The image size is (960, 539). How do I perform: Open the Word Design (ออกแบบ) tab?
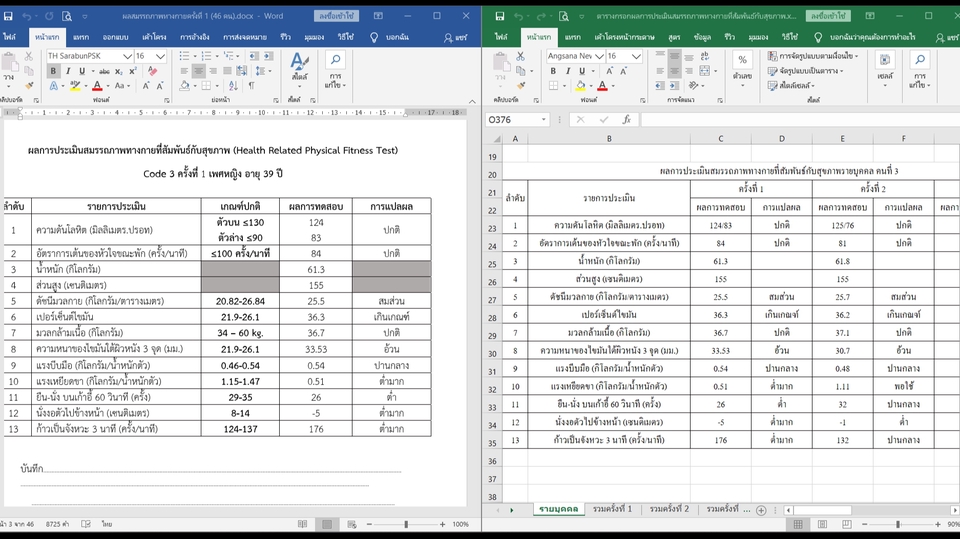click(x=116, y=37)
